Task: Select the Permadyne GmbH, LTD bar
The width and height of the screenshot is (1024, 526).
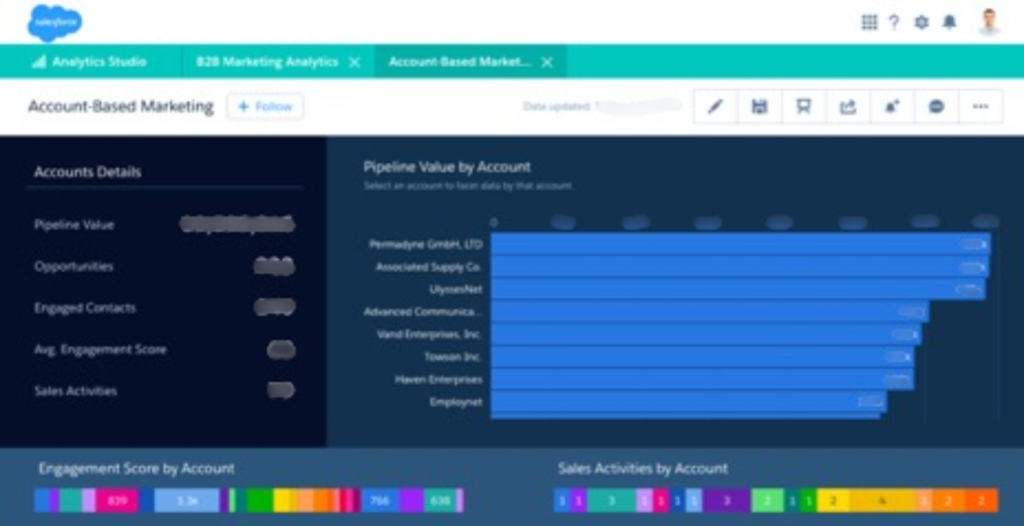Action: (741, 244)
